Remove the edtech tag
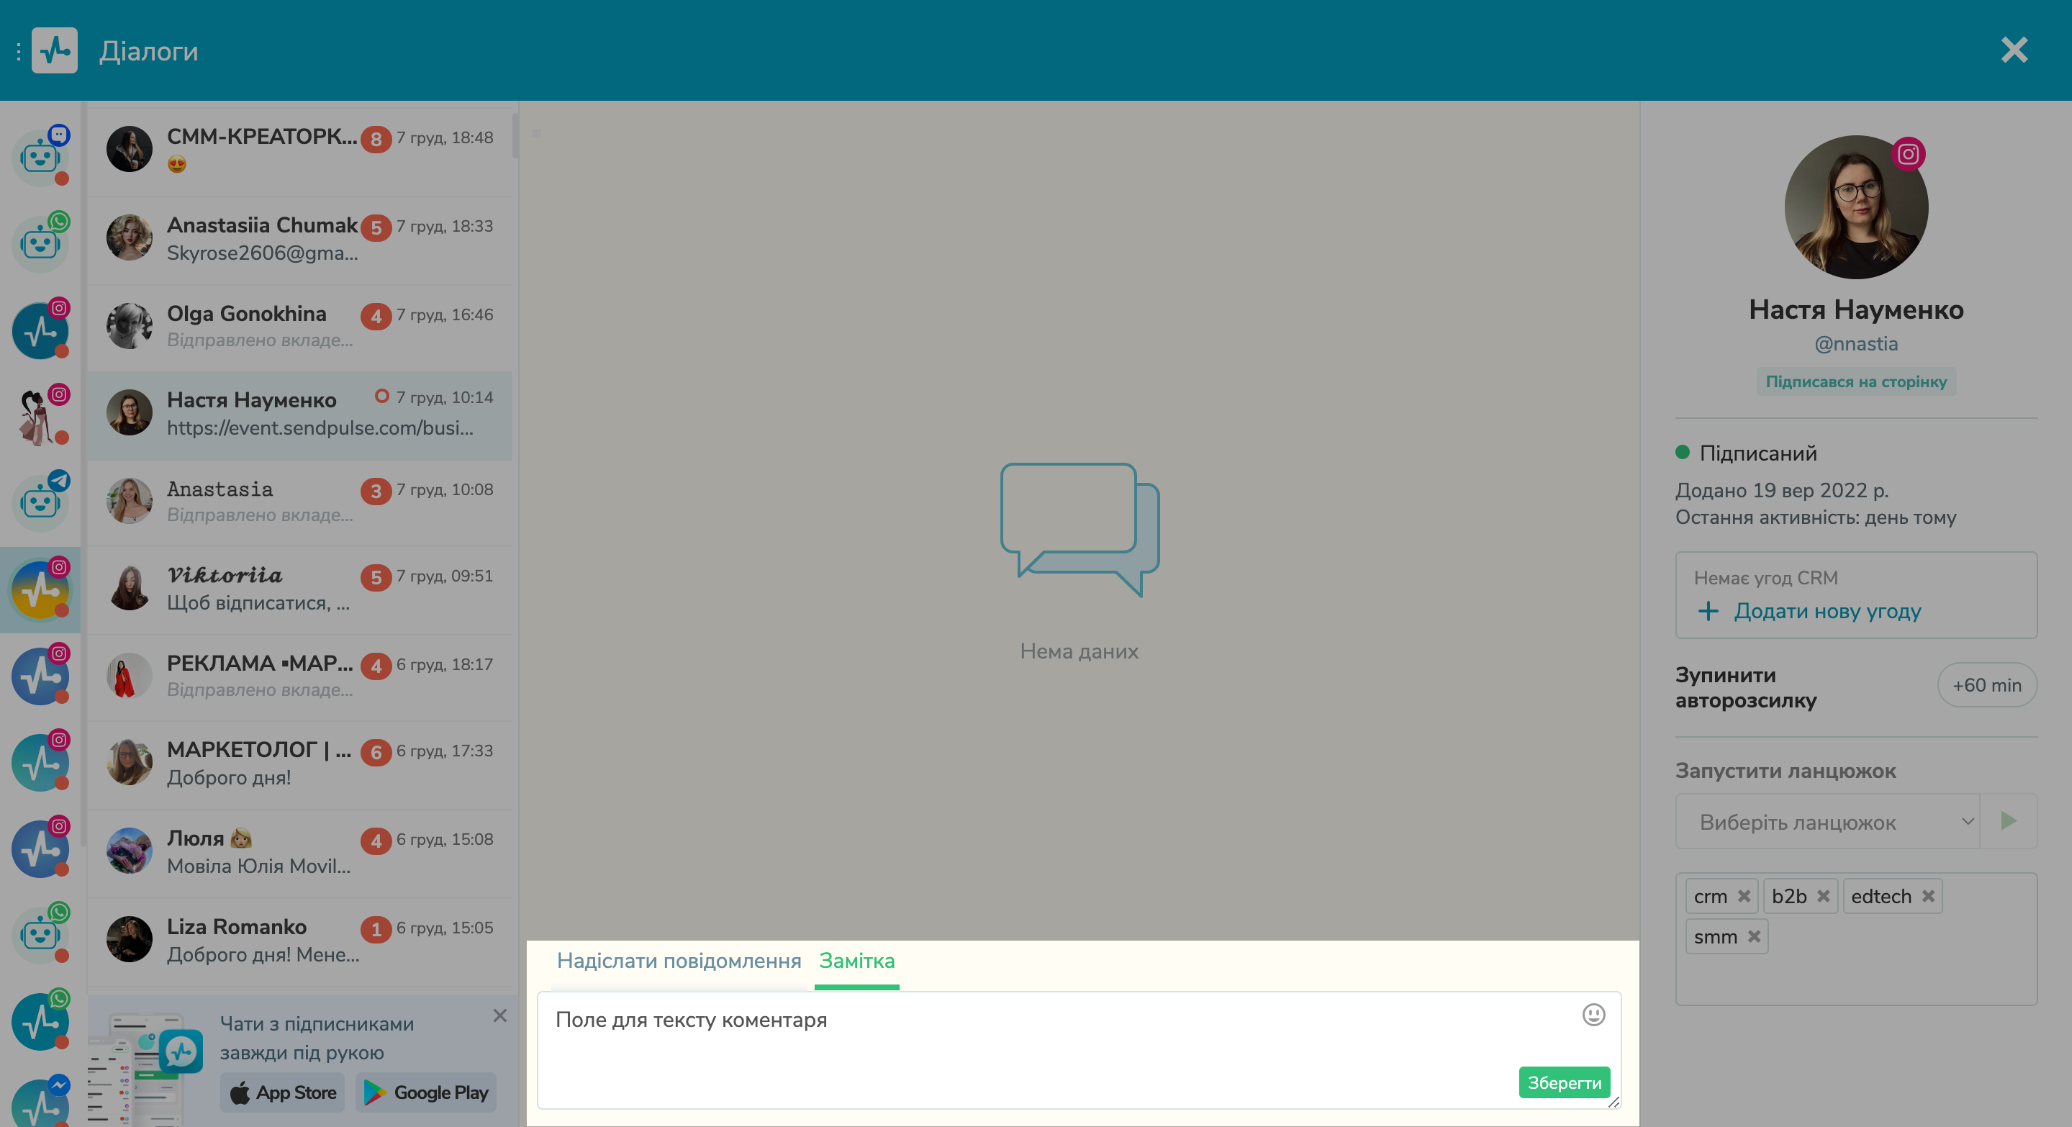The image size is (2072, 1127). pos(1928,896)
